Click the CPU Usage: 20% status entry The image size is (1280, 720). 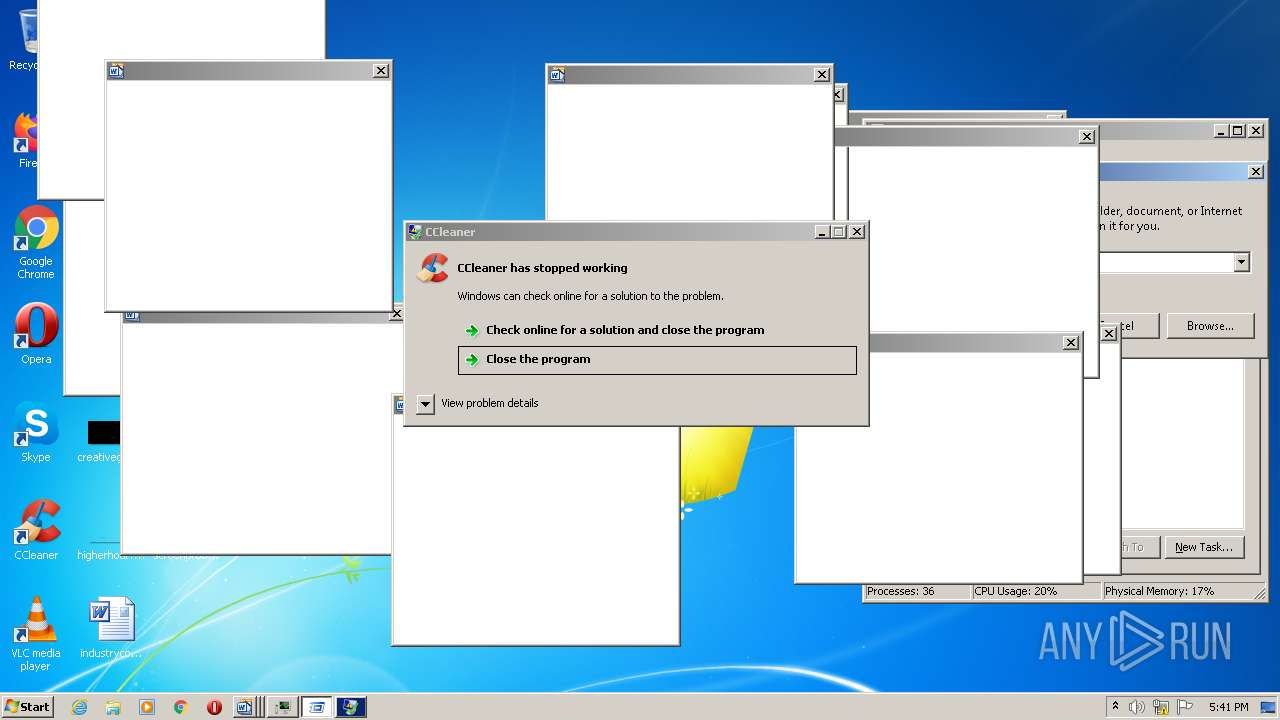point(1035,591)
